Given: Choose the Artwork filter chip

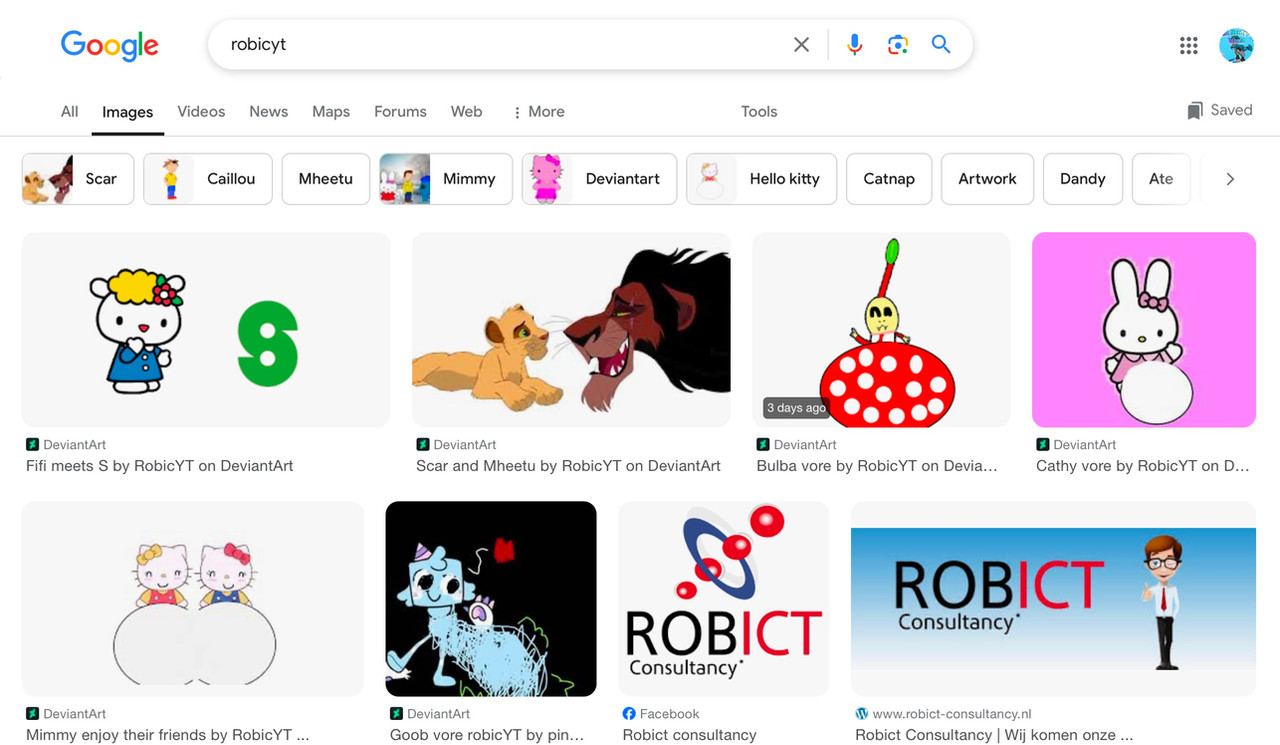Looking at the screenshot, I should click(987, 179).
